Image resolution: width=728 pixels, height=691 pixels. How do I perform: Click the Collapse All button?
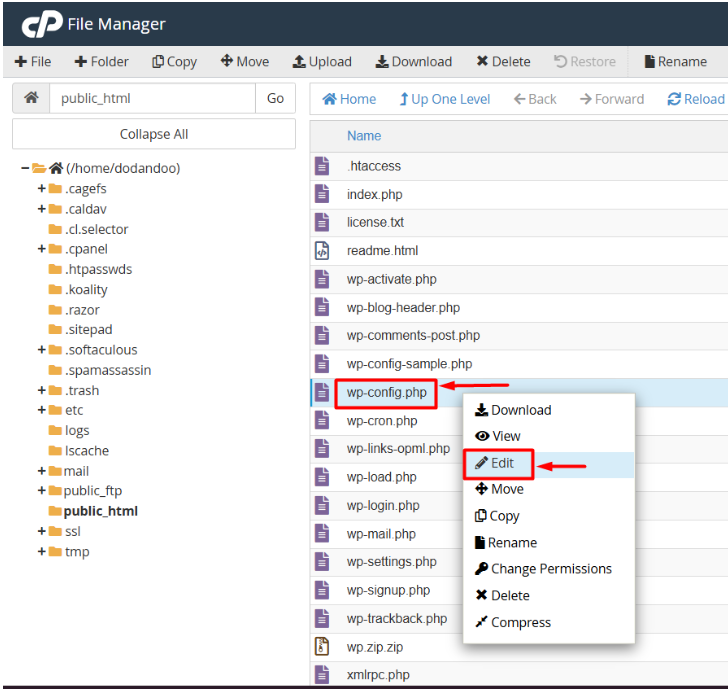[x=154, y=134]
